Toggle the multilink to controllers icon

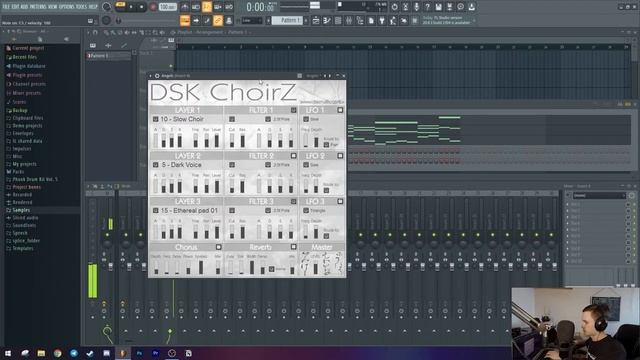coord(218,20)
